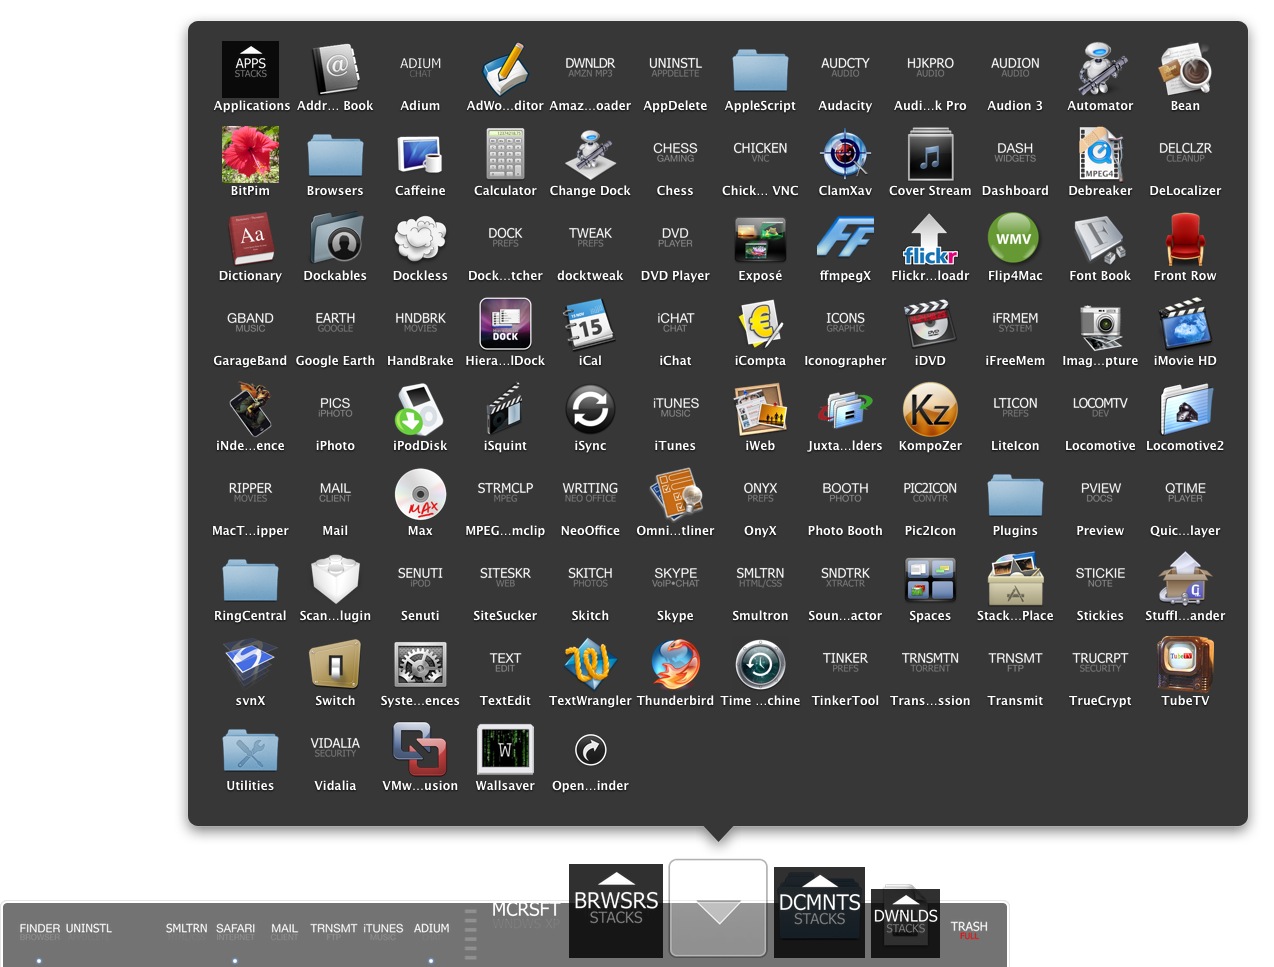Open the Browsers folder in stack
This screenshot has width=1274, height=967.
click(x=335, y=154)
